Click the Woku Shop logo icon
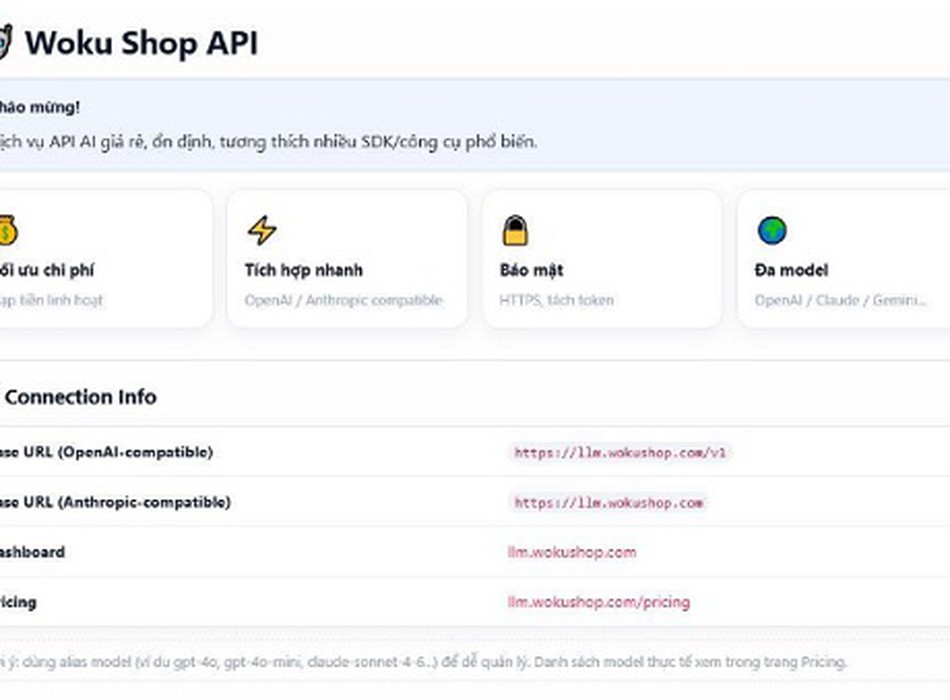Image resolution: width=950 pixels, height=700 pixels. point(5,42)
